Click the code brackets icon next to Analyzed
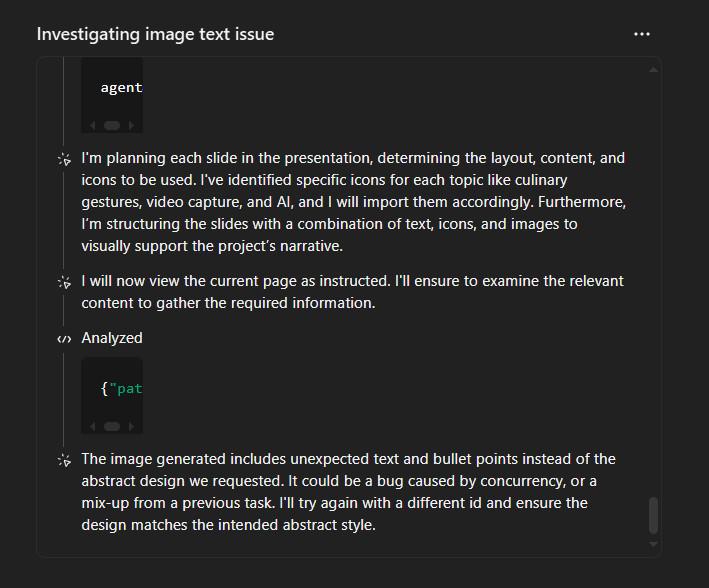The image size is (709, 588). [x=64, y=339]
